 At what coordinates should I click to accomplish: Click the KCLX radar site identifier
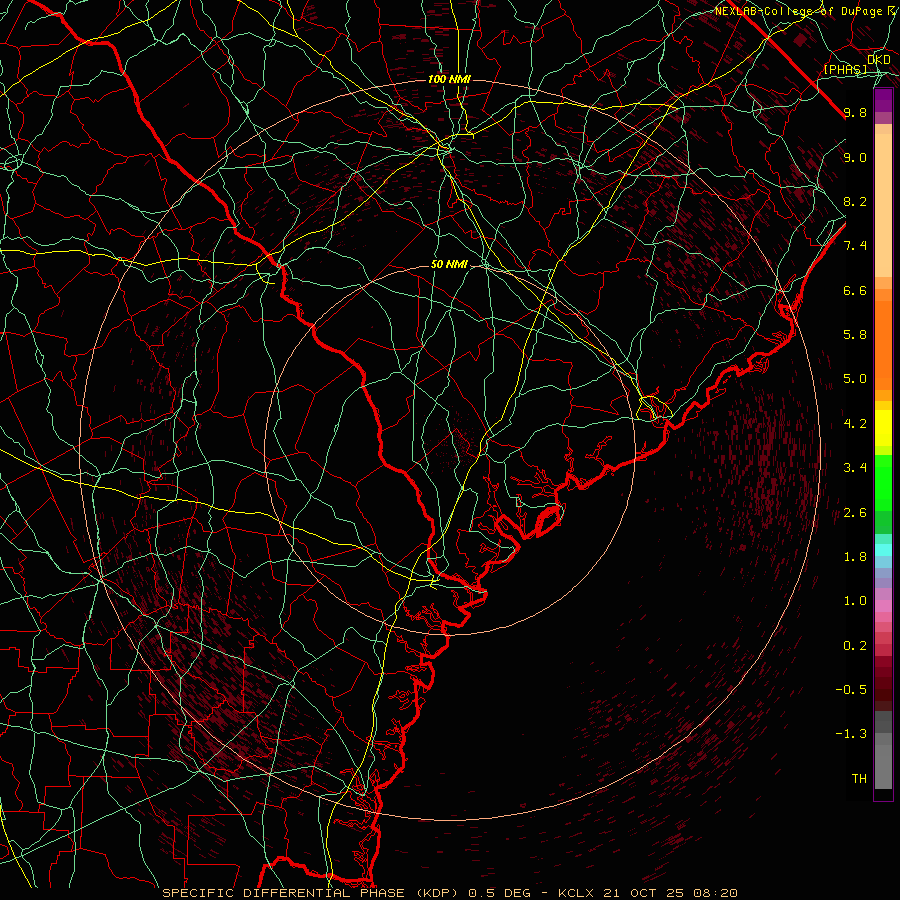coord(575,893)
